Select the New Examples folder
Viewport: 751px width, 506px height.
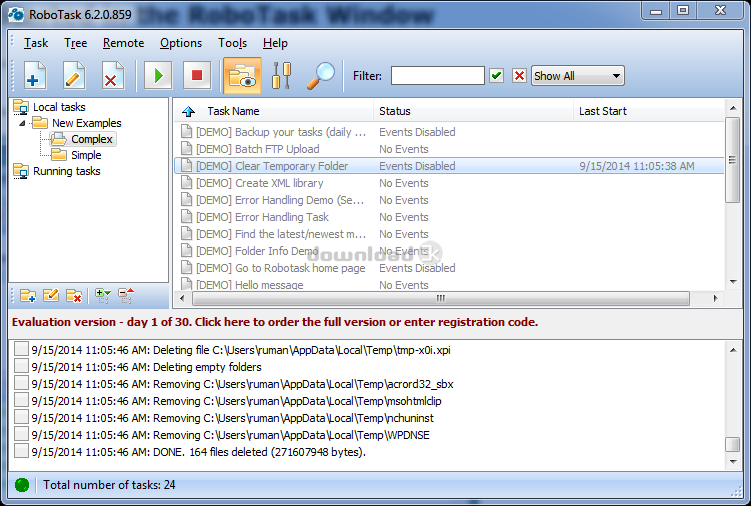[87, 123]
